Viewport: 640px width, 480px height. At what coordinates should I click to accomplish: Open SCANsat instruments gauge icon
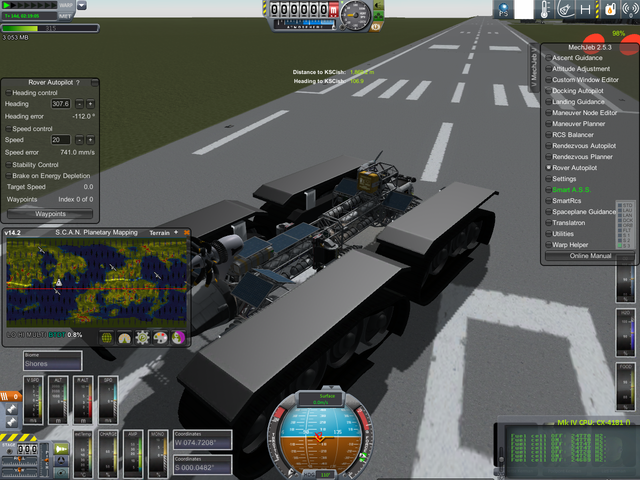click(124, 338)
